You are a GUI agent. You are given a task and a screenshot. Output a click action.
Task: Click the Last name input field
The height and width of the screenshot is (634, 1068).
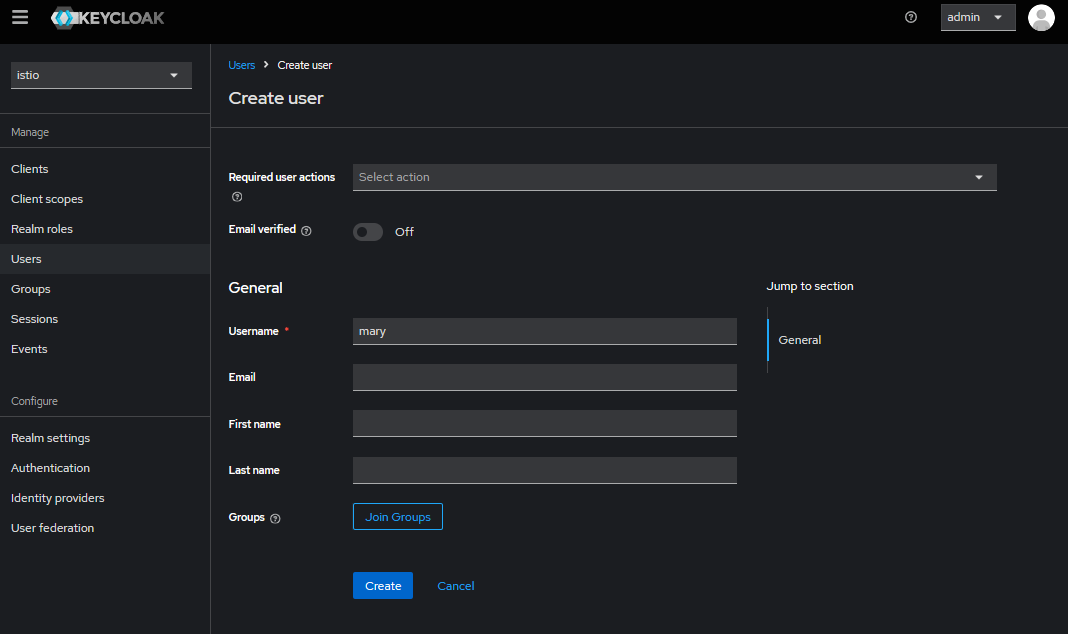[545, 471]
